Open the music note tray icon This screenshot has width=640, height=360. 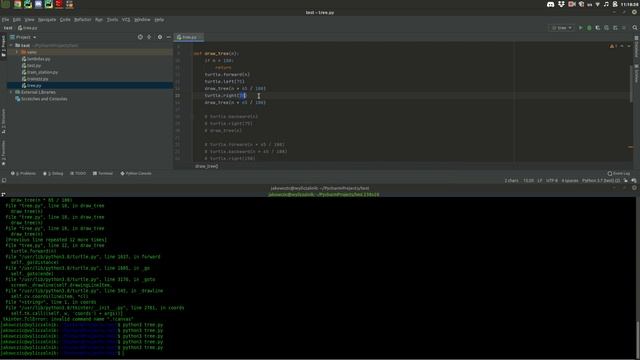pos(606,4)
